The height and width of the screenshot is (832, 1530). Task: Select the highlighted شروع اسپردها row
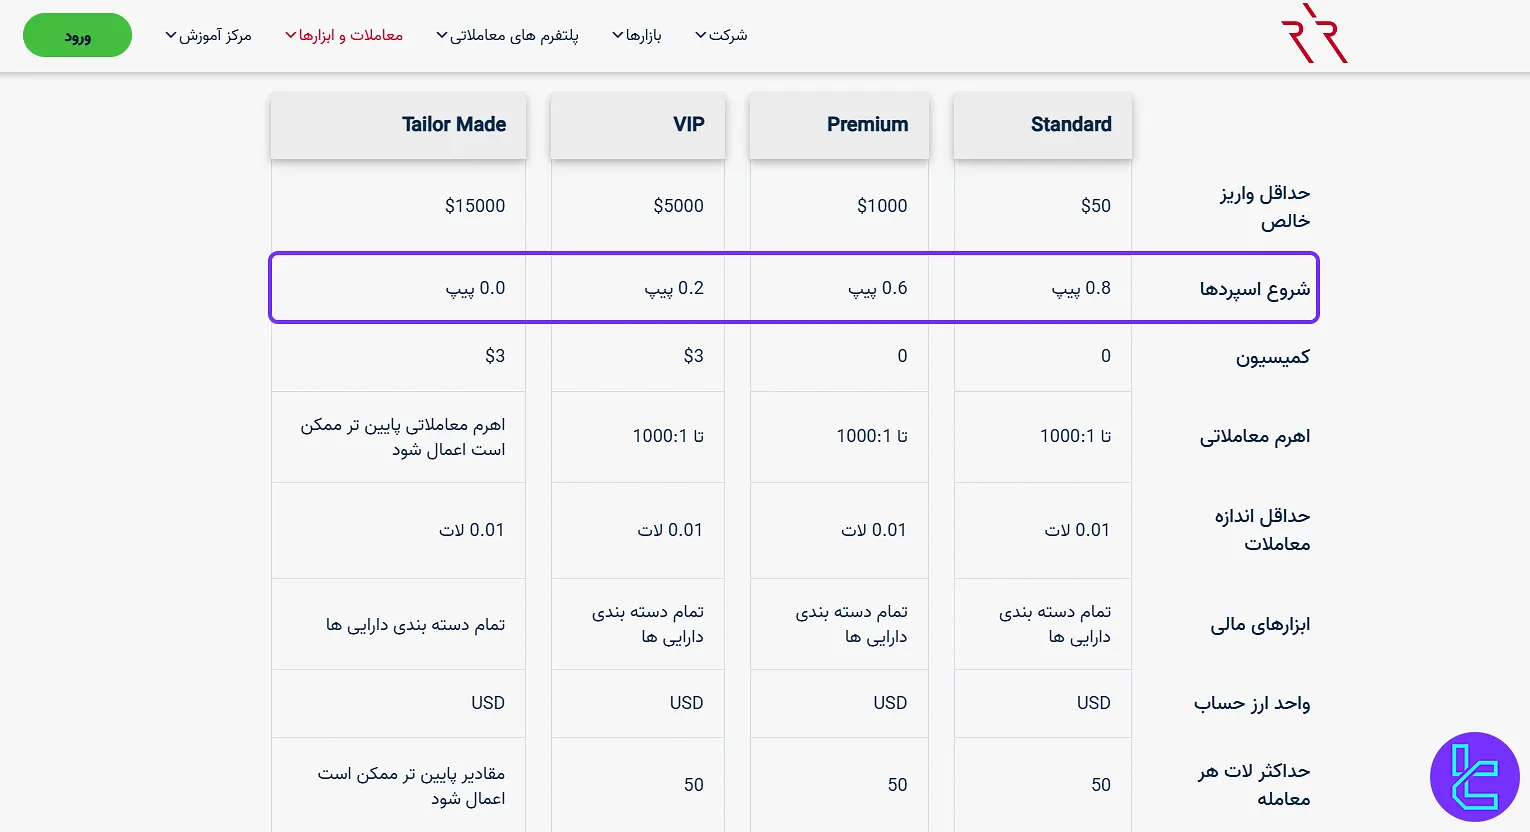[793, 288]
